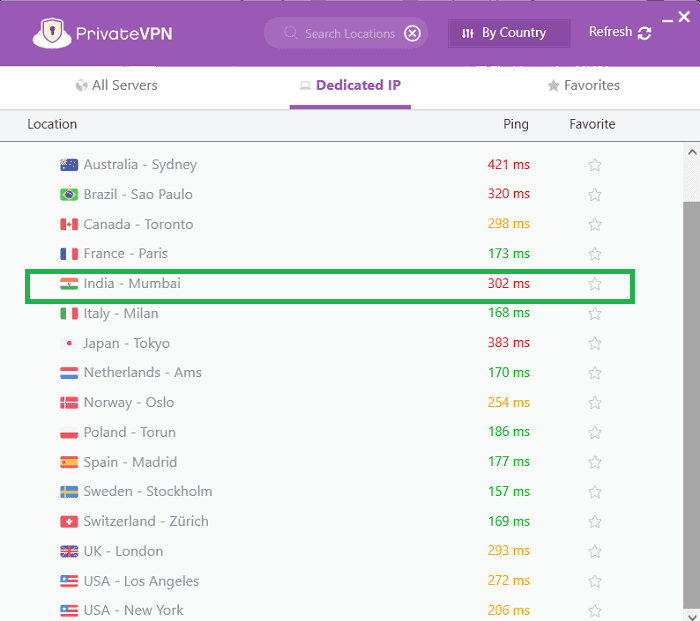Click scrollbar up arrow
The width and height of the screenshot is (700, 621).
coord(692,152)
